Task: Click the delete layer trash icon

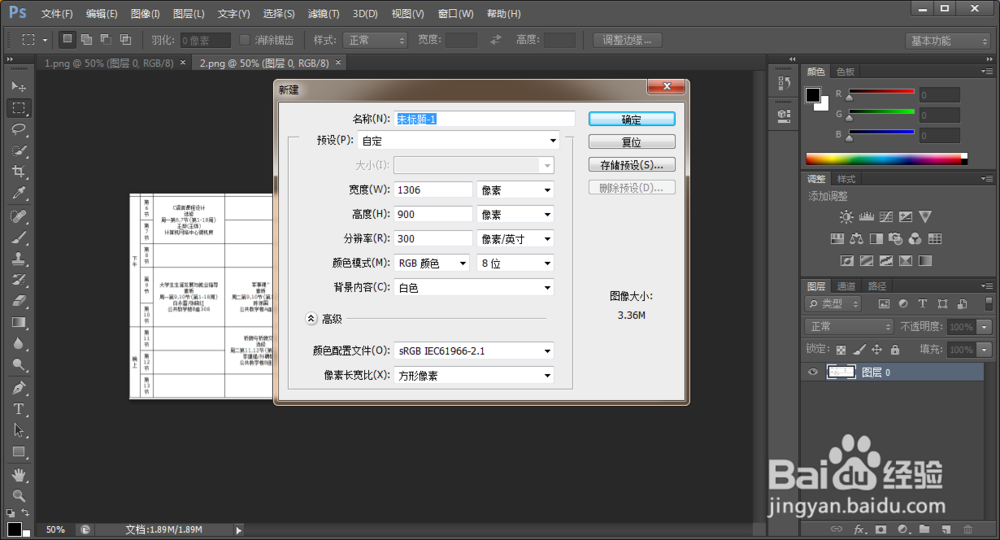Action: 967,529
